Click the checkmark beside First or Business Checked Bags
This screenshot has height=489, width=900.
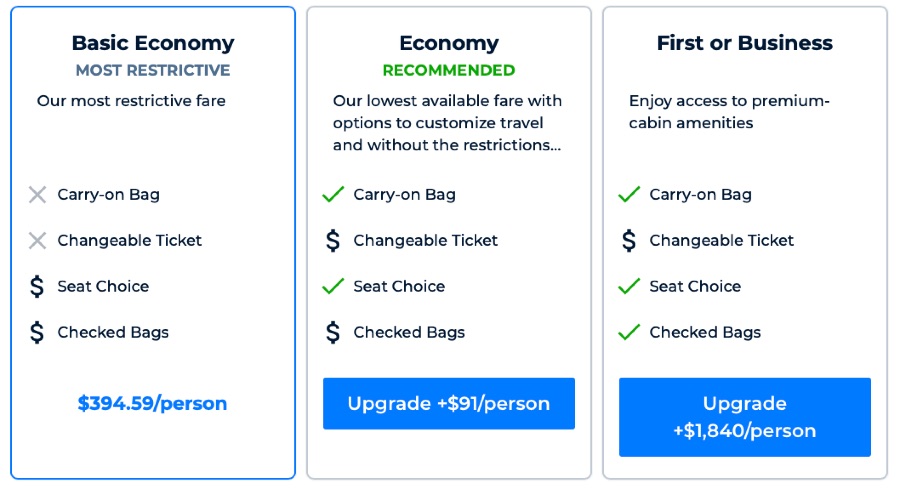(629, 333)
